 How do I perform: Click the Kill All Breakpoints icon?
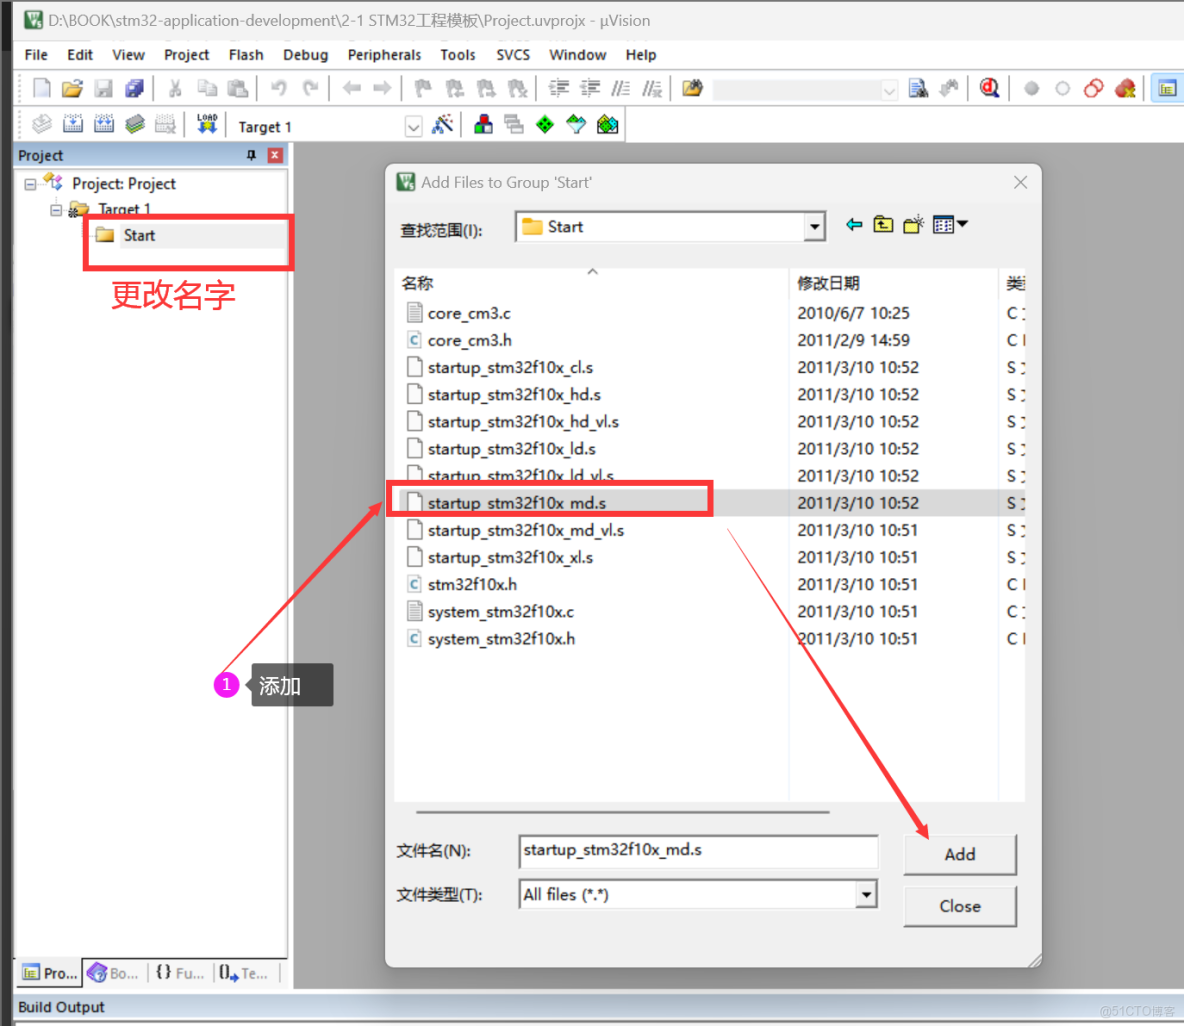coord(1124,88)
